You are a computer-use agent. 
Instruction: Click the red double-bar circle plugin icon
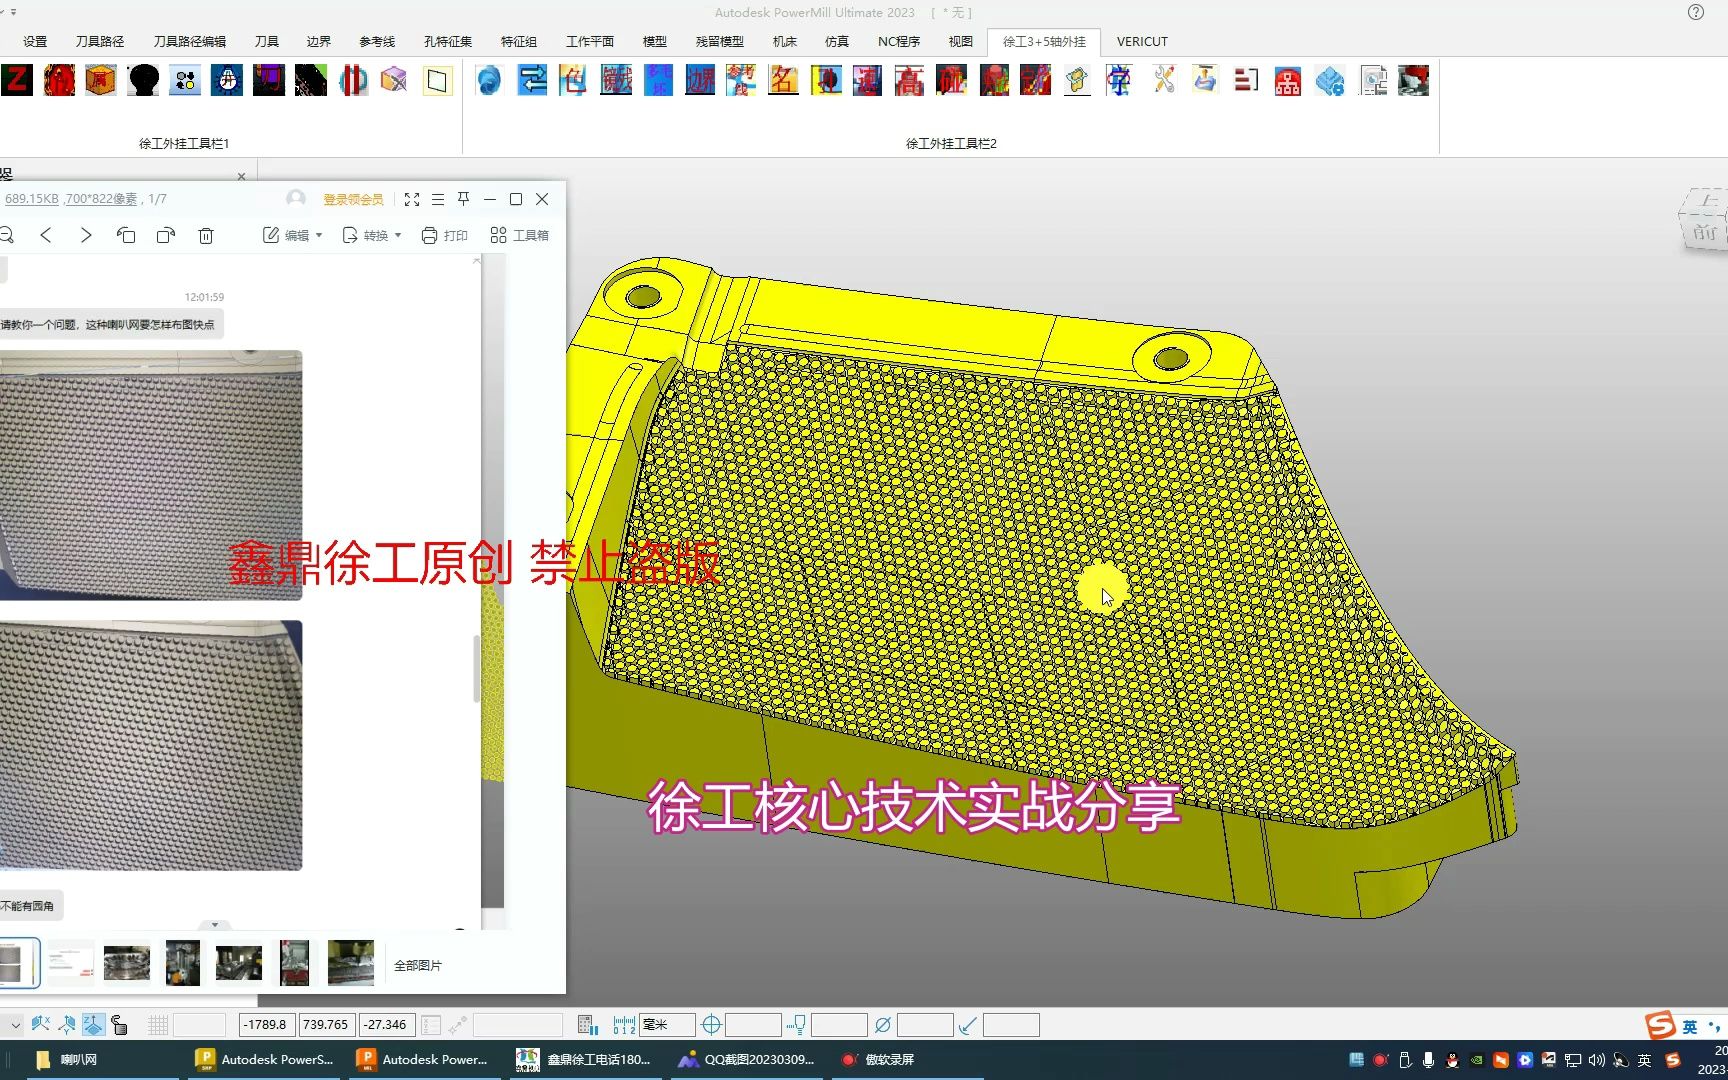(353, 80)
